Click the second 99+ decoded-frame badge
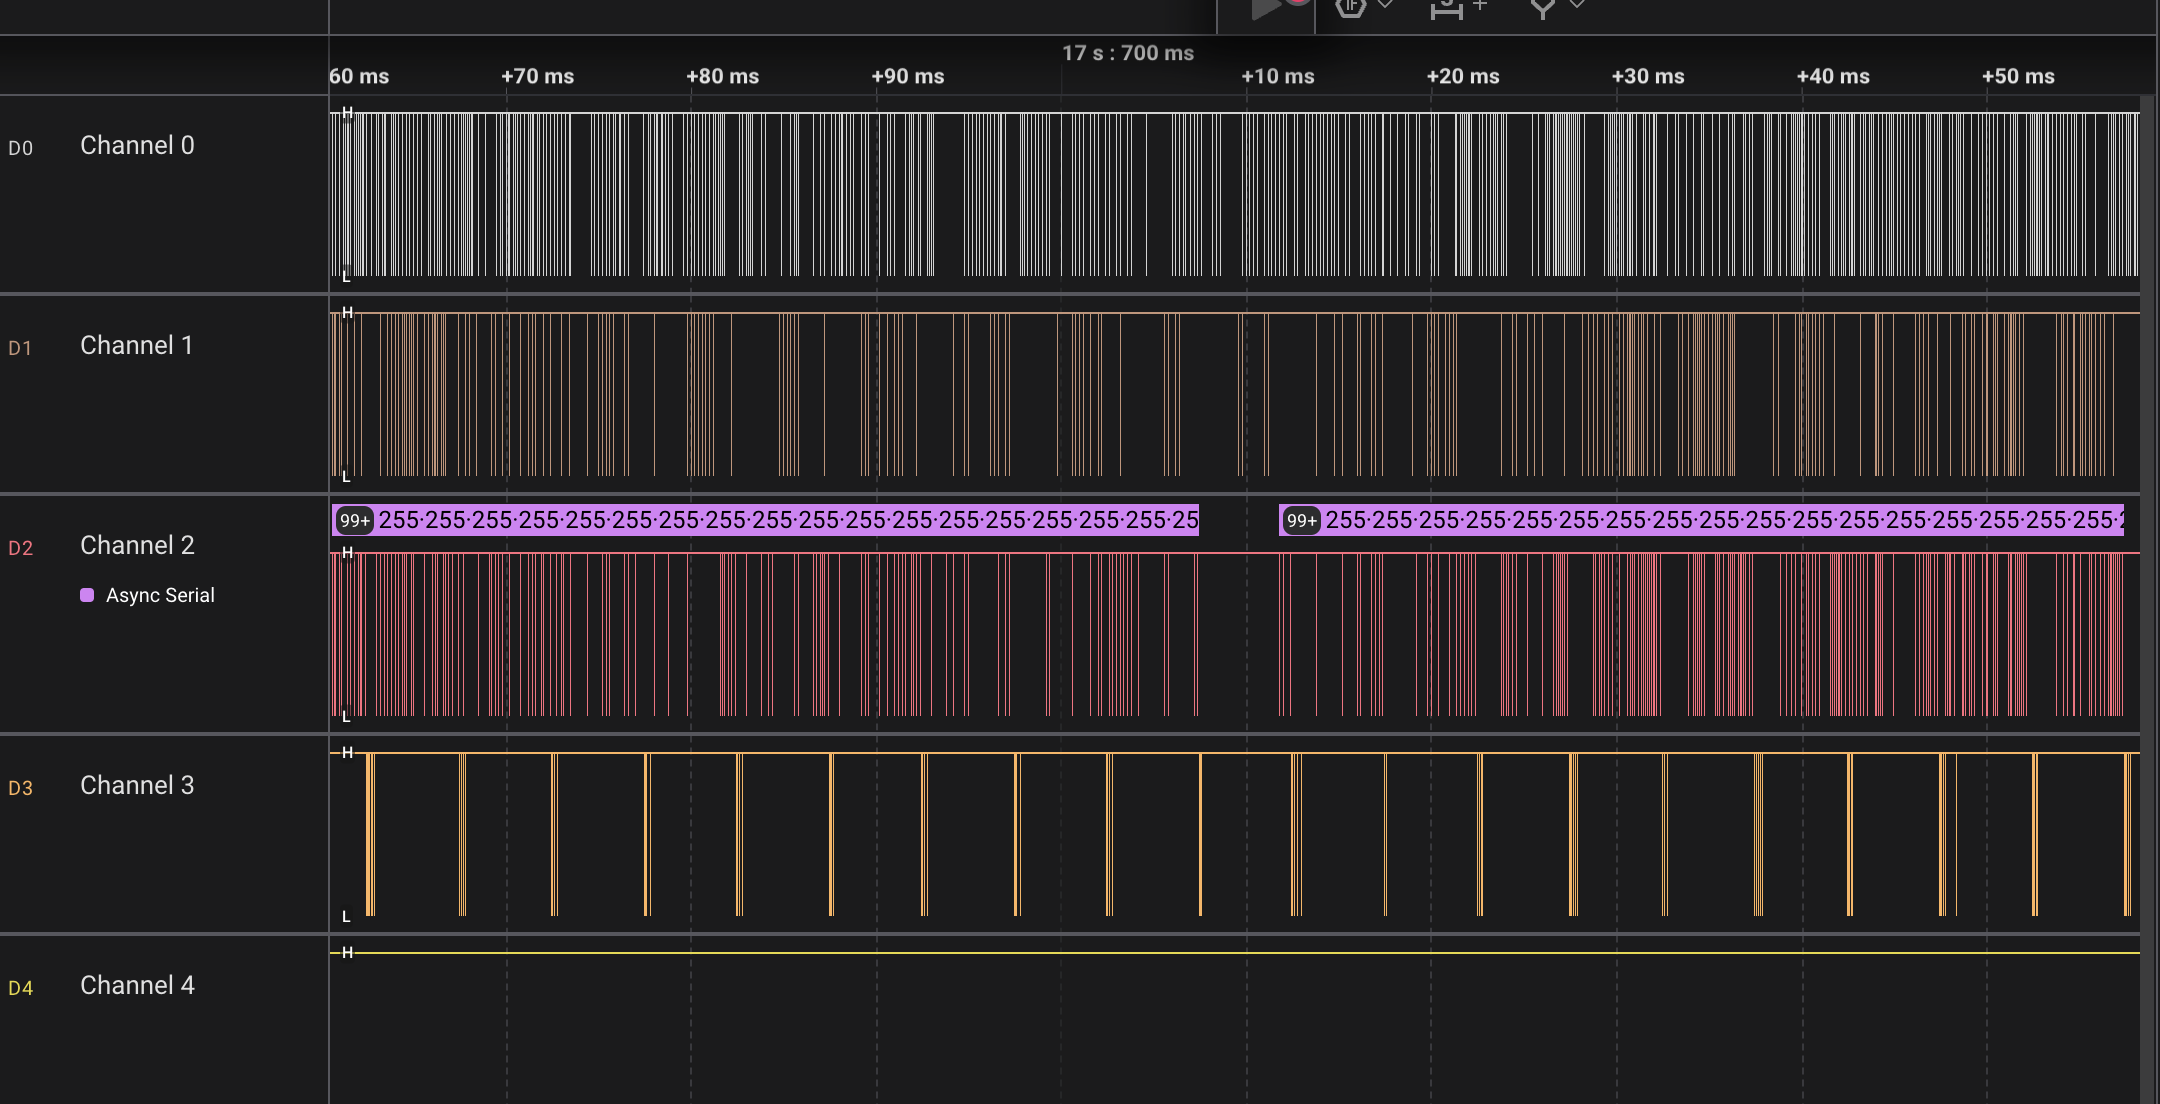This screenshot has width=2160, height=1104. pyautogui.click(x=1301, y=521)
